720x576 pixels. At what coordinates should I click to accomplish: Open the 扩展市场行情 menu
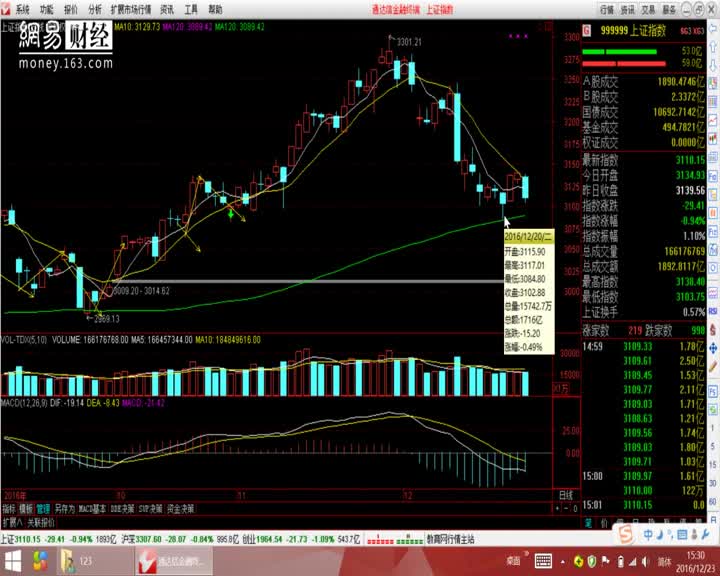[x=131, y=9]
